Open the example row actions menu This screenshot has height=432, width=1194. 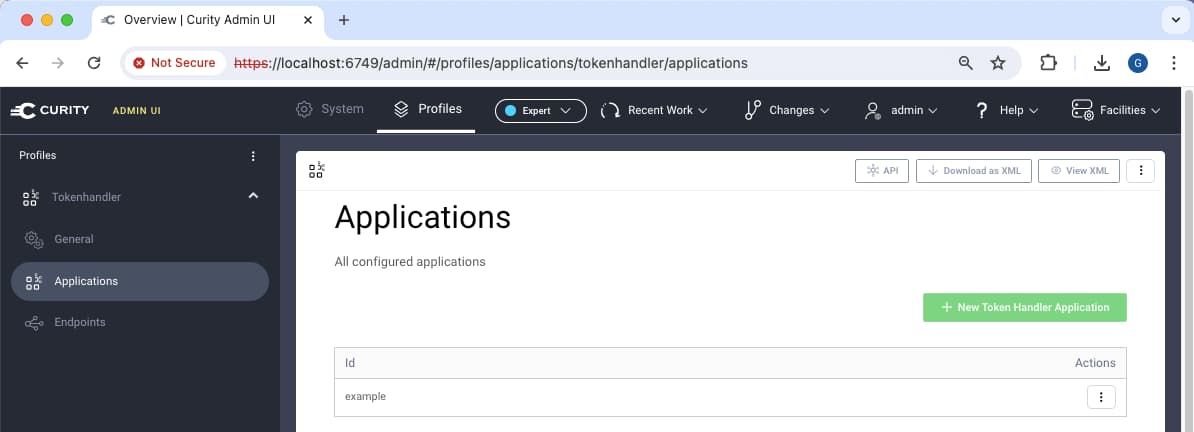1101,397
